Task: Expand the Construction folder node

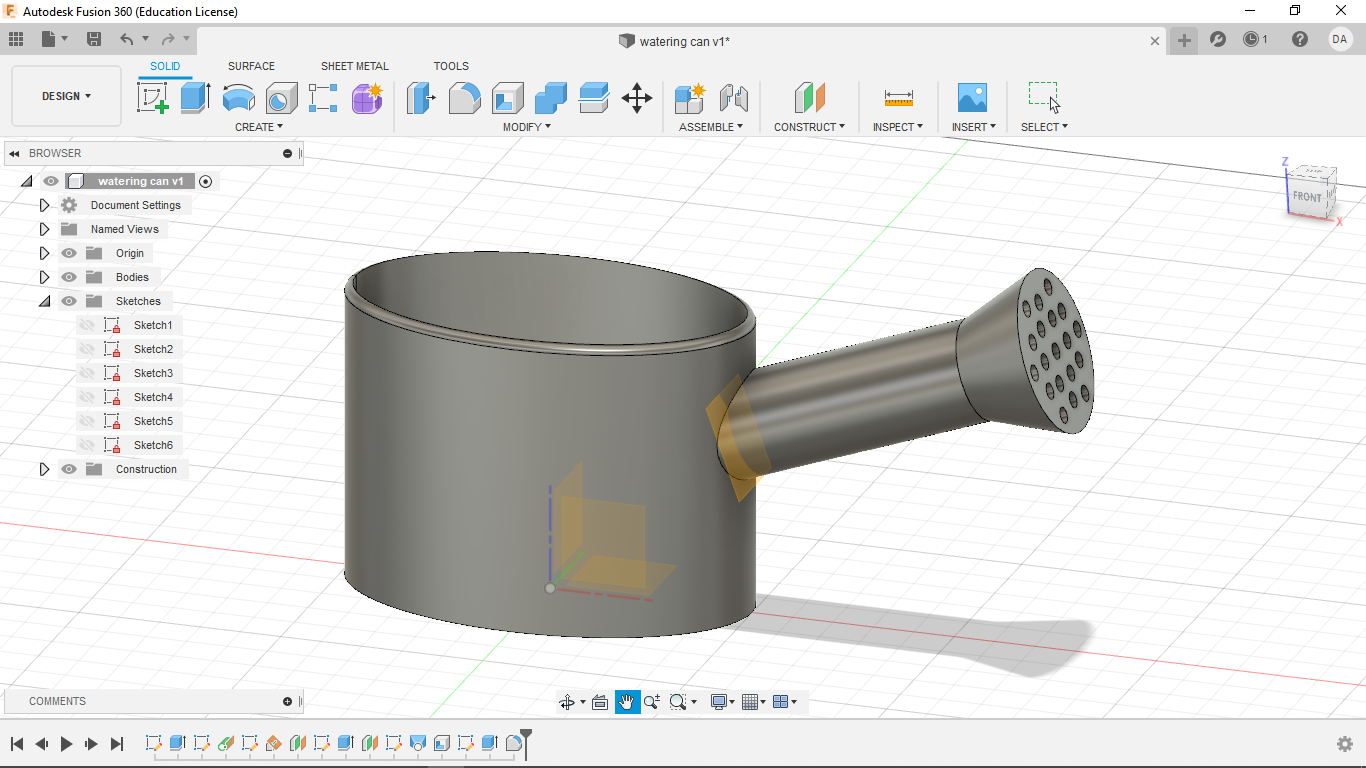Action: pos(44,469)
